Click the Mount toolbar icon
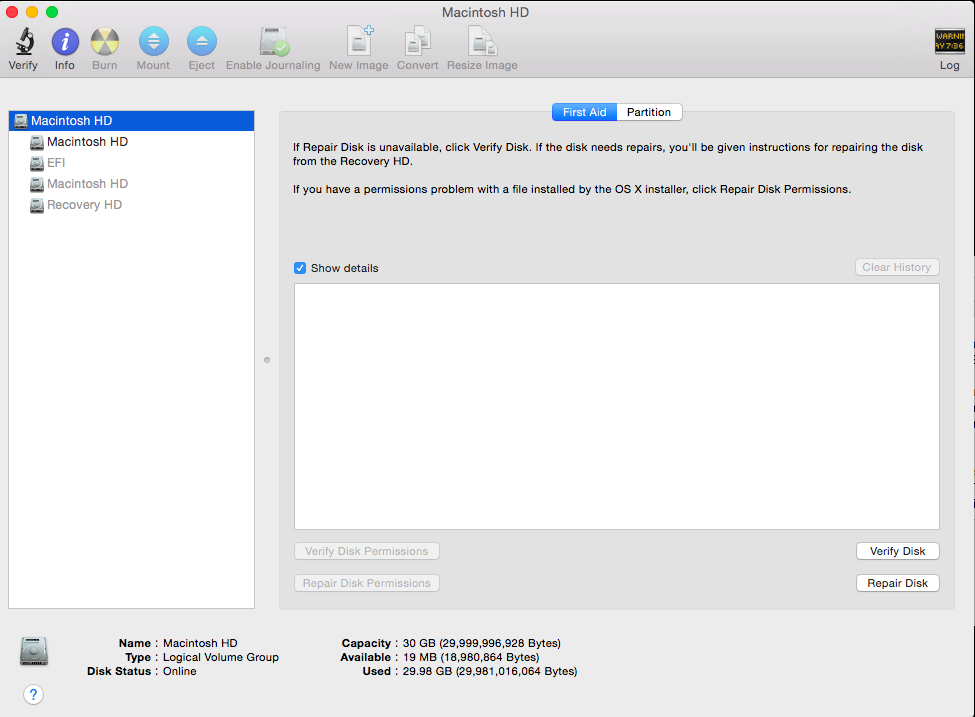This screenshot has height=717, width=975. [x=153, y=42]
